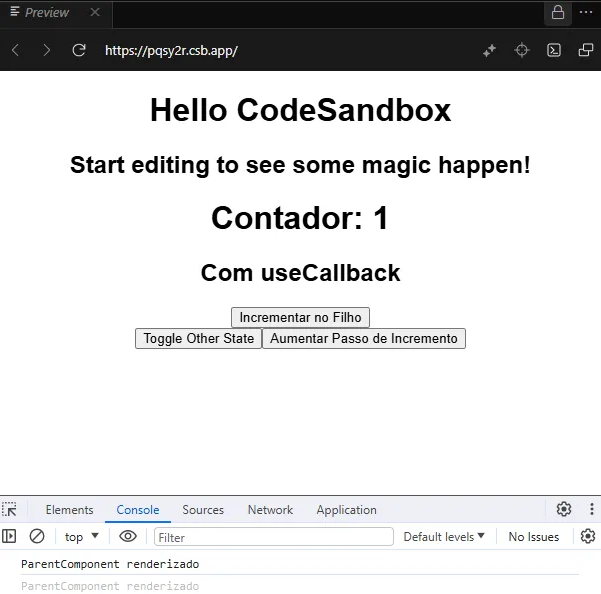Screen dimensions: 601x594
Task: Click the Contador: 1 heading
Action: tap(300, 218)
